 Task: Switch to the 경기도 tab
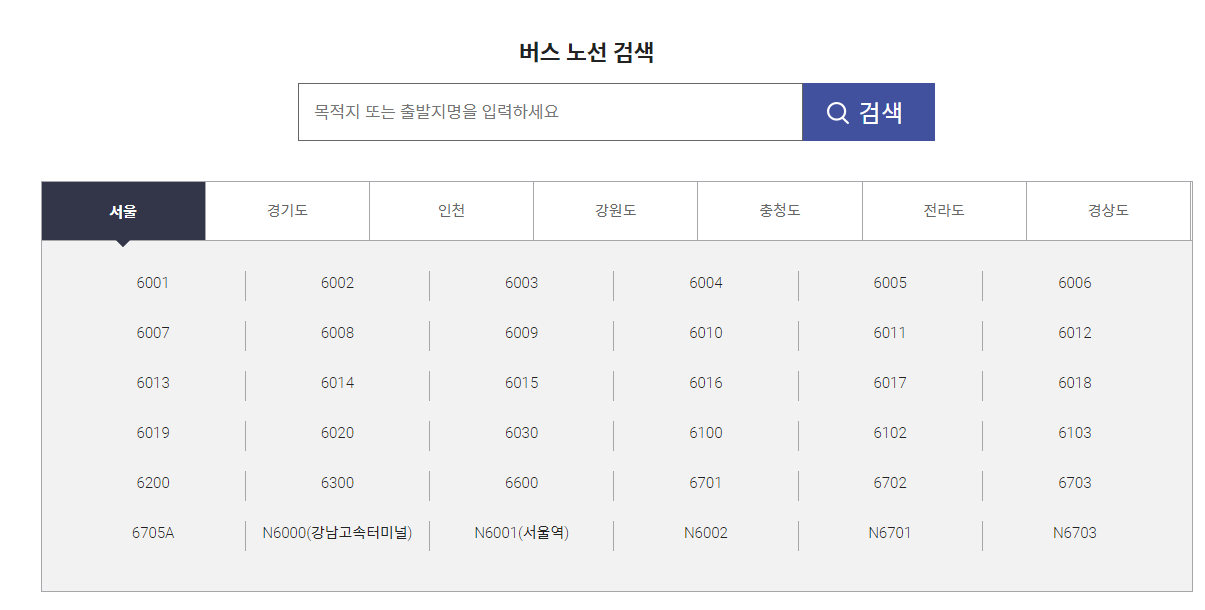287,211
